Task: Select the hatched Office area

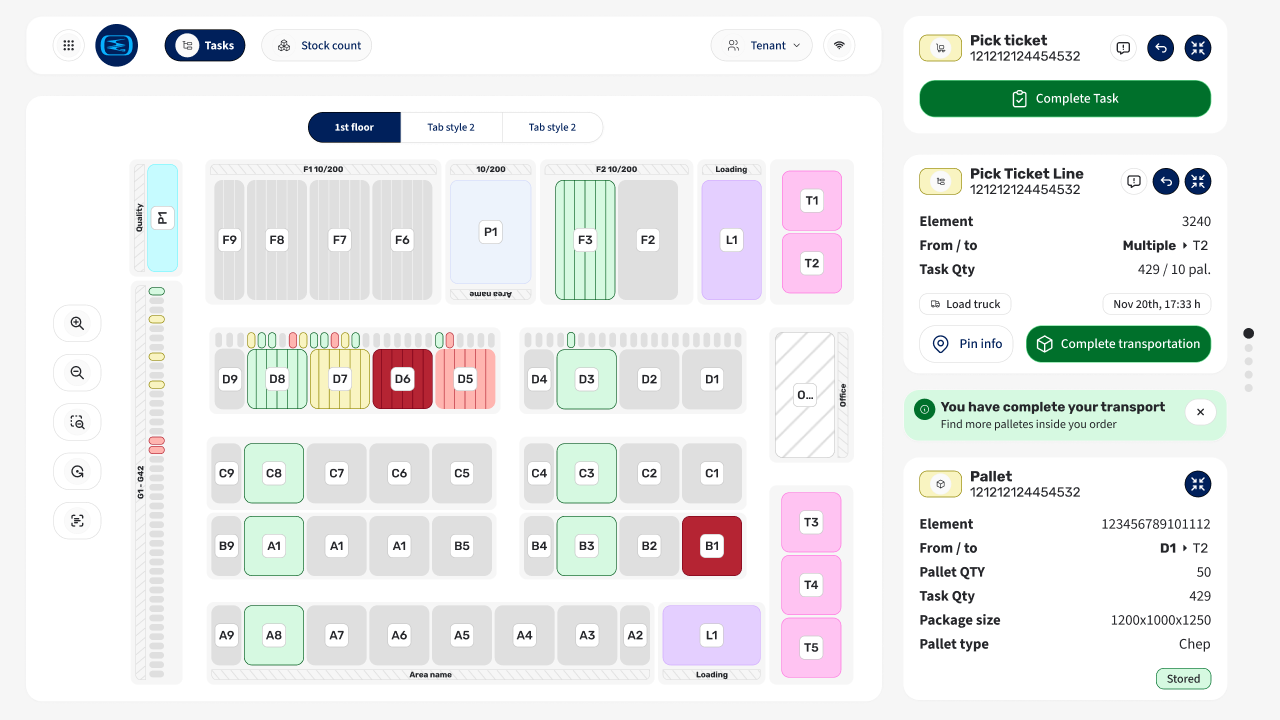Action: point(805,395)
